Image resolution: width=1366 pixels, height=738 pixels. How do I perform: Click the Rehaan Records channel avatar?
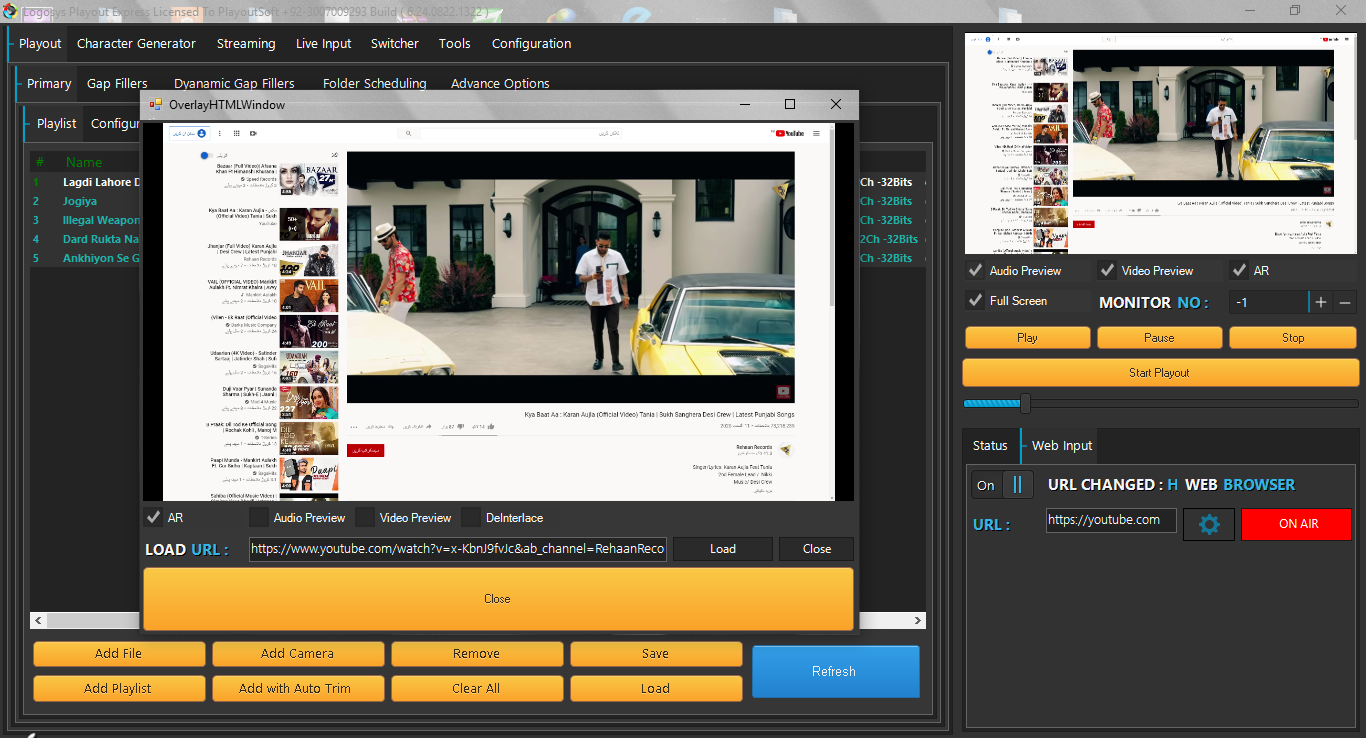click(x=785, y=450)
